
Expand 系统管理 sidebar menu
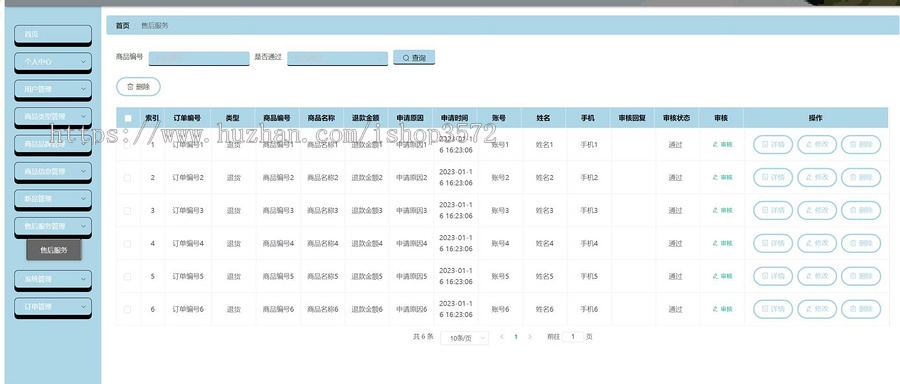click(x=53, y=279)
